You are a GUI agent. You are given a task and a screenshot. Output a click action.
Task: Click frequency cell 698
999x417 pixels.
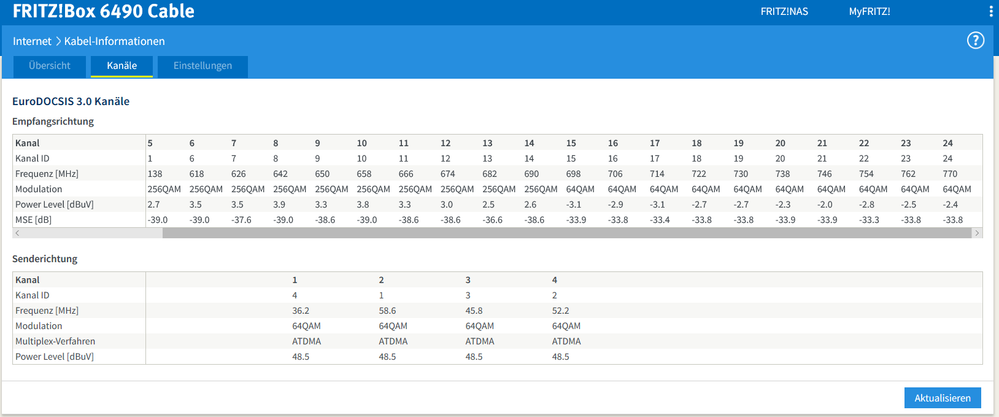pyautogui.click(x=573, y=174)
